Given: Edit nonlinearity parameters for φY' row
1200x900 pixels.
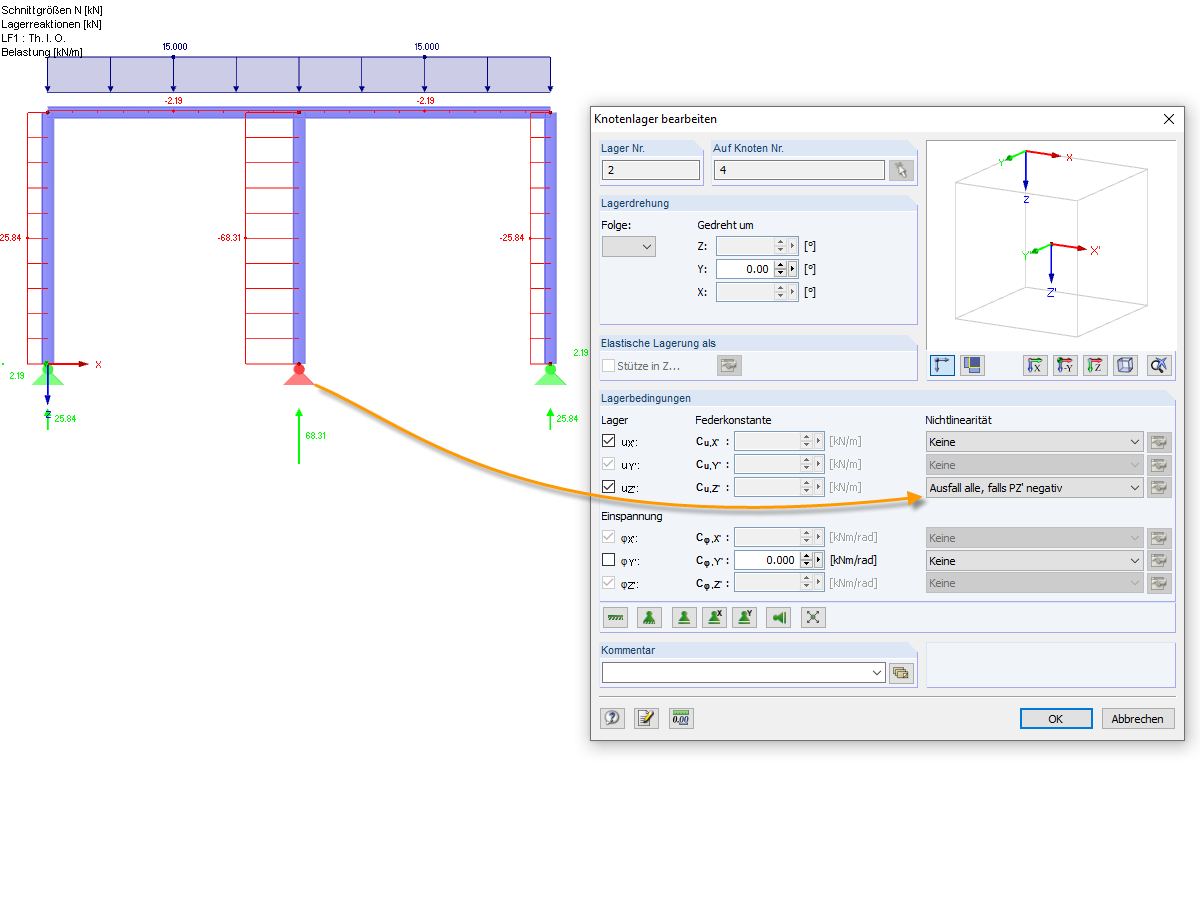Looking at the screenshot, I should [x=1159, y=561].
